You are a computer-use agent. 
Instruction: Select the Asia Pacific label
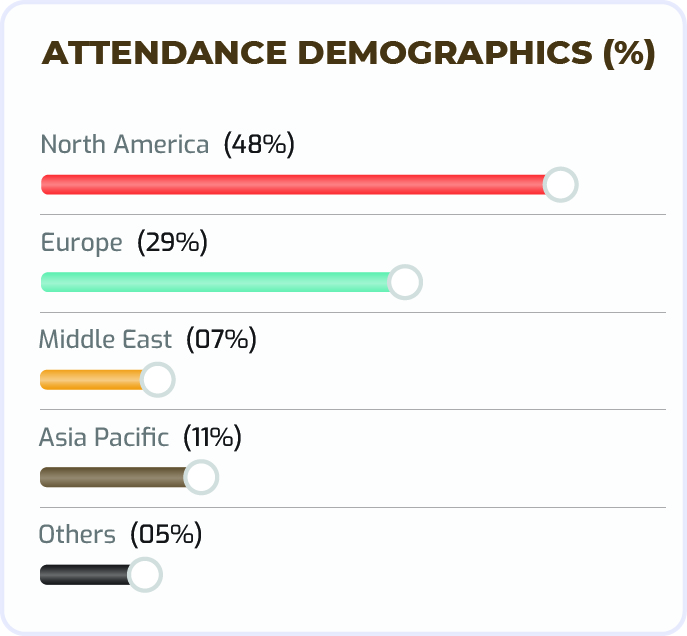[104, 437]
